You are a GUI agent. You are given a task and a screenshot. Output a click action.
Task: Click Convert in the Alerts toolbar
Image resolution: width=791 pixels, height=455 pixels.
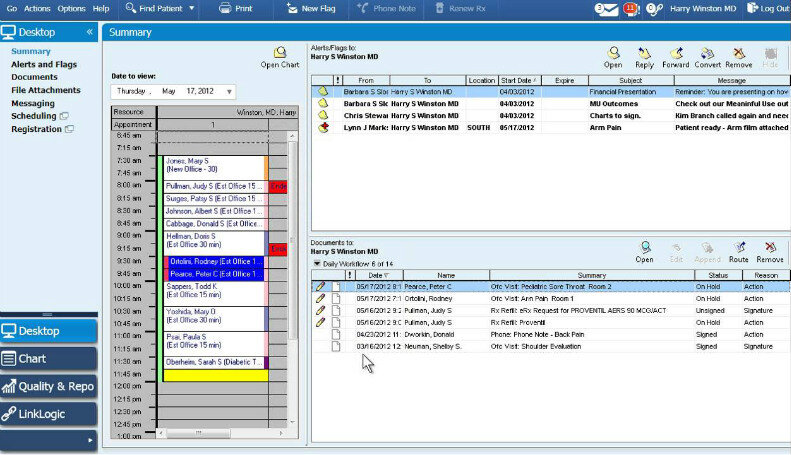pos(708,56)
